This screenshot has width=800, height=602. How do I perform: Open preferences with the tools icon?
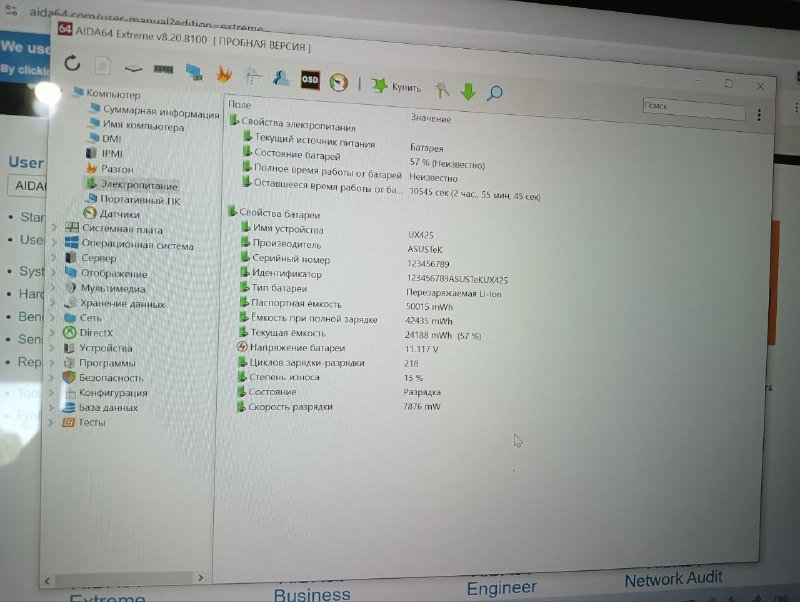click(x=441, y=90)
